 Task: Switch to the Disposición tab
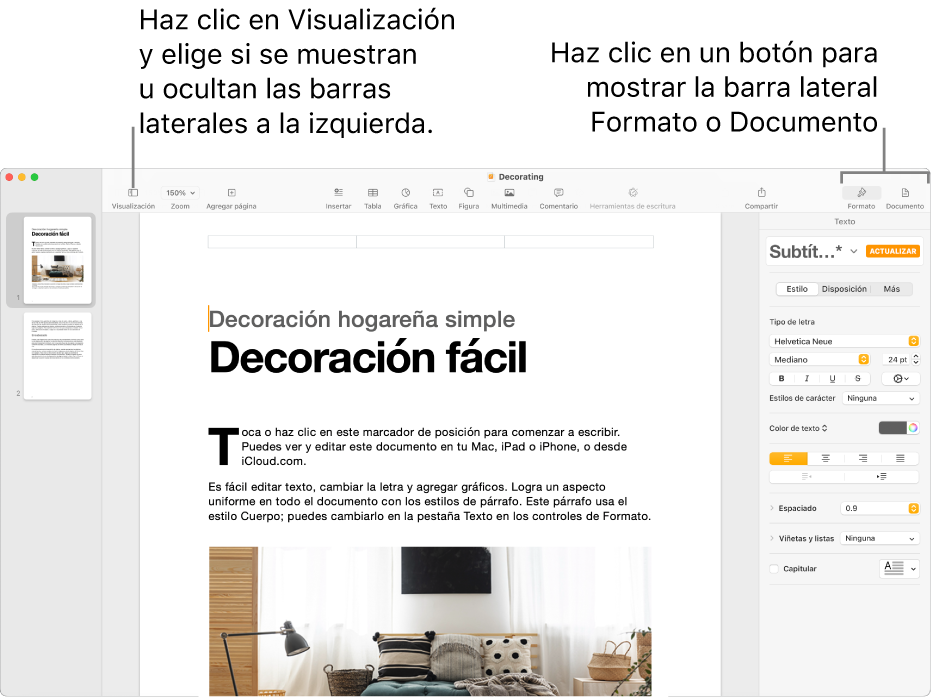[x=845, y=288]
